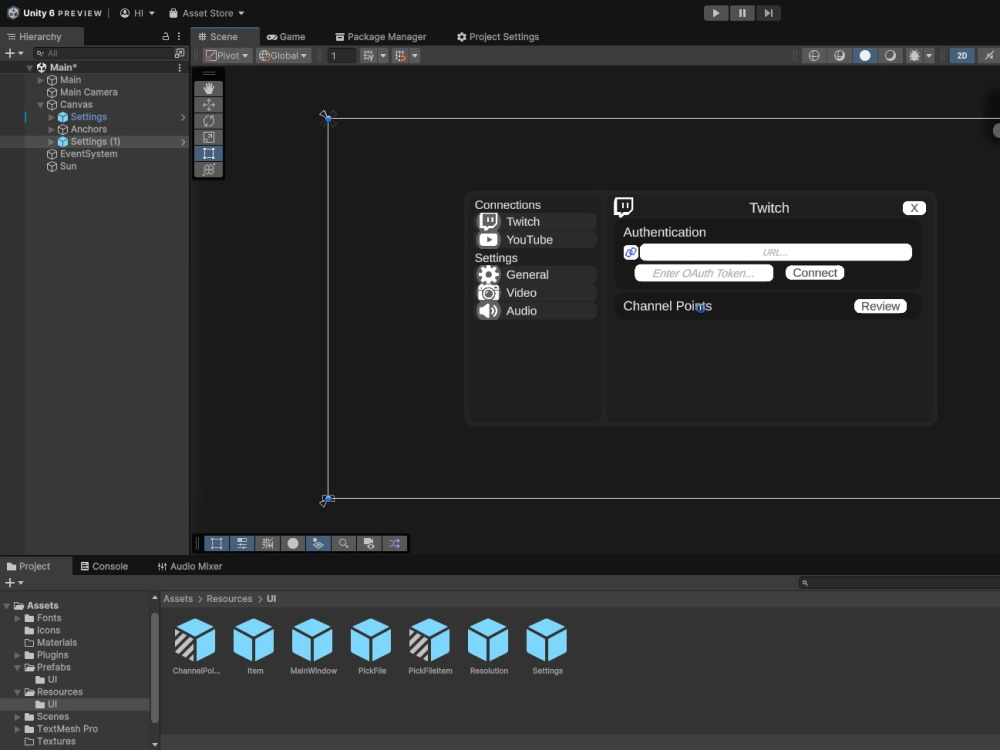Toggle the circle overlay in bottom bar
Screen dimensions: 1000x750
[293, 543]
